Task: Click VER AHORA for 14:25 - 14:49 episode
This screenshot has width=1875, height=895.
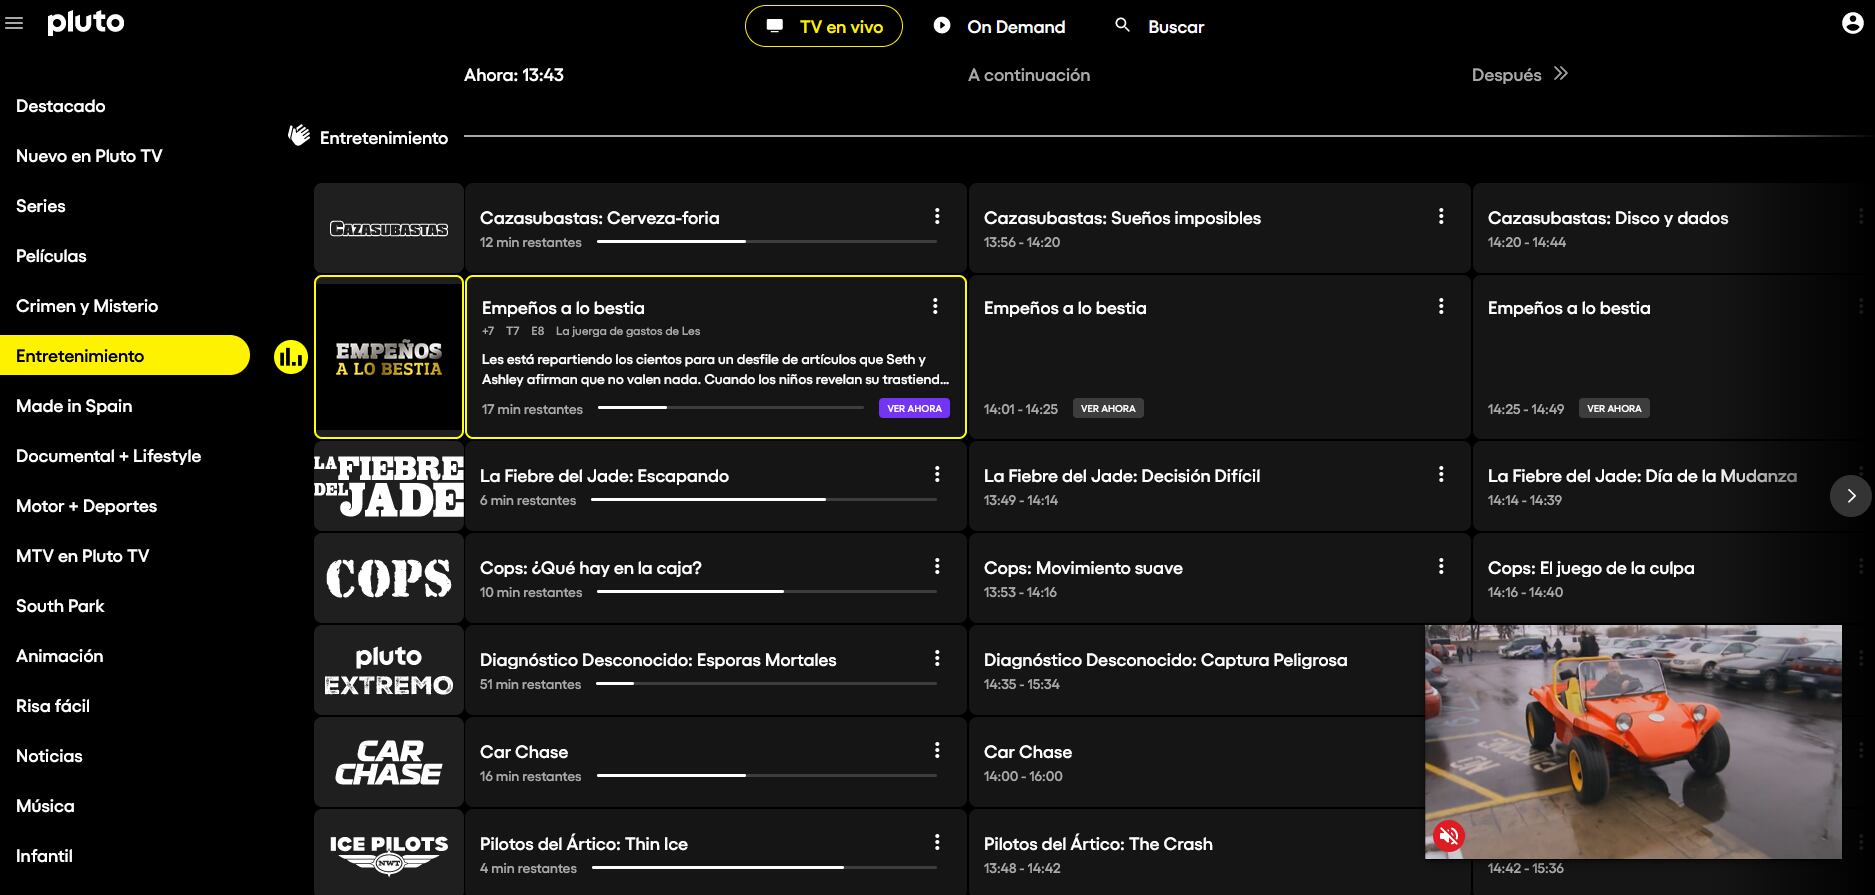Action: click(x=1614, y=408)
